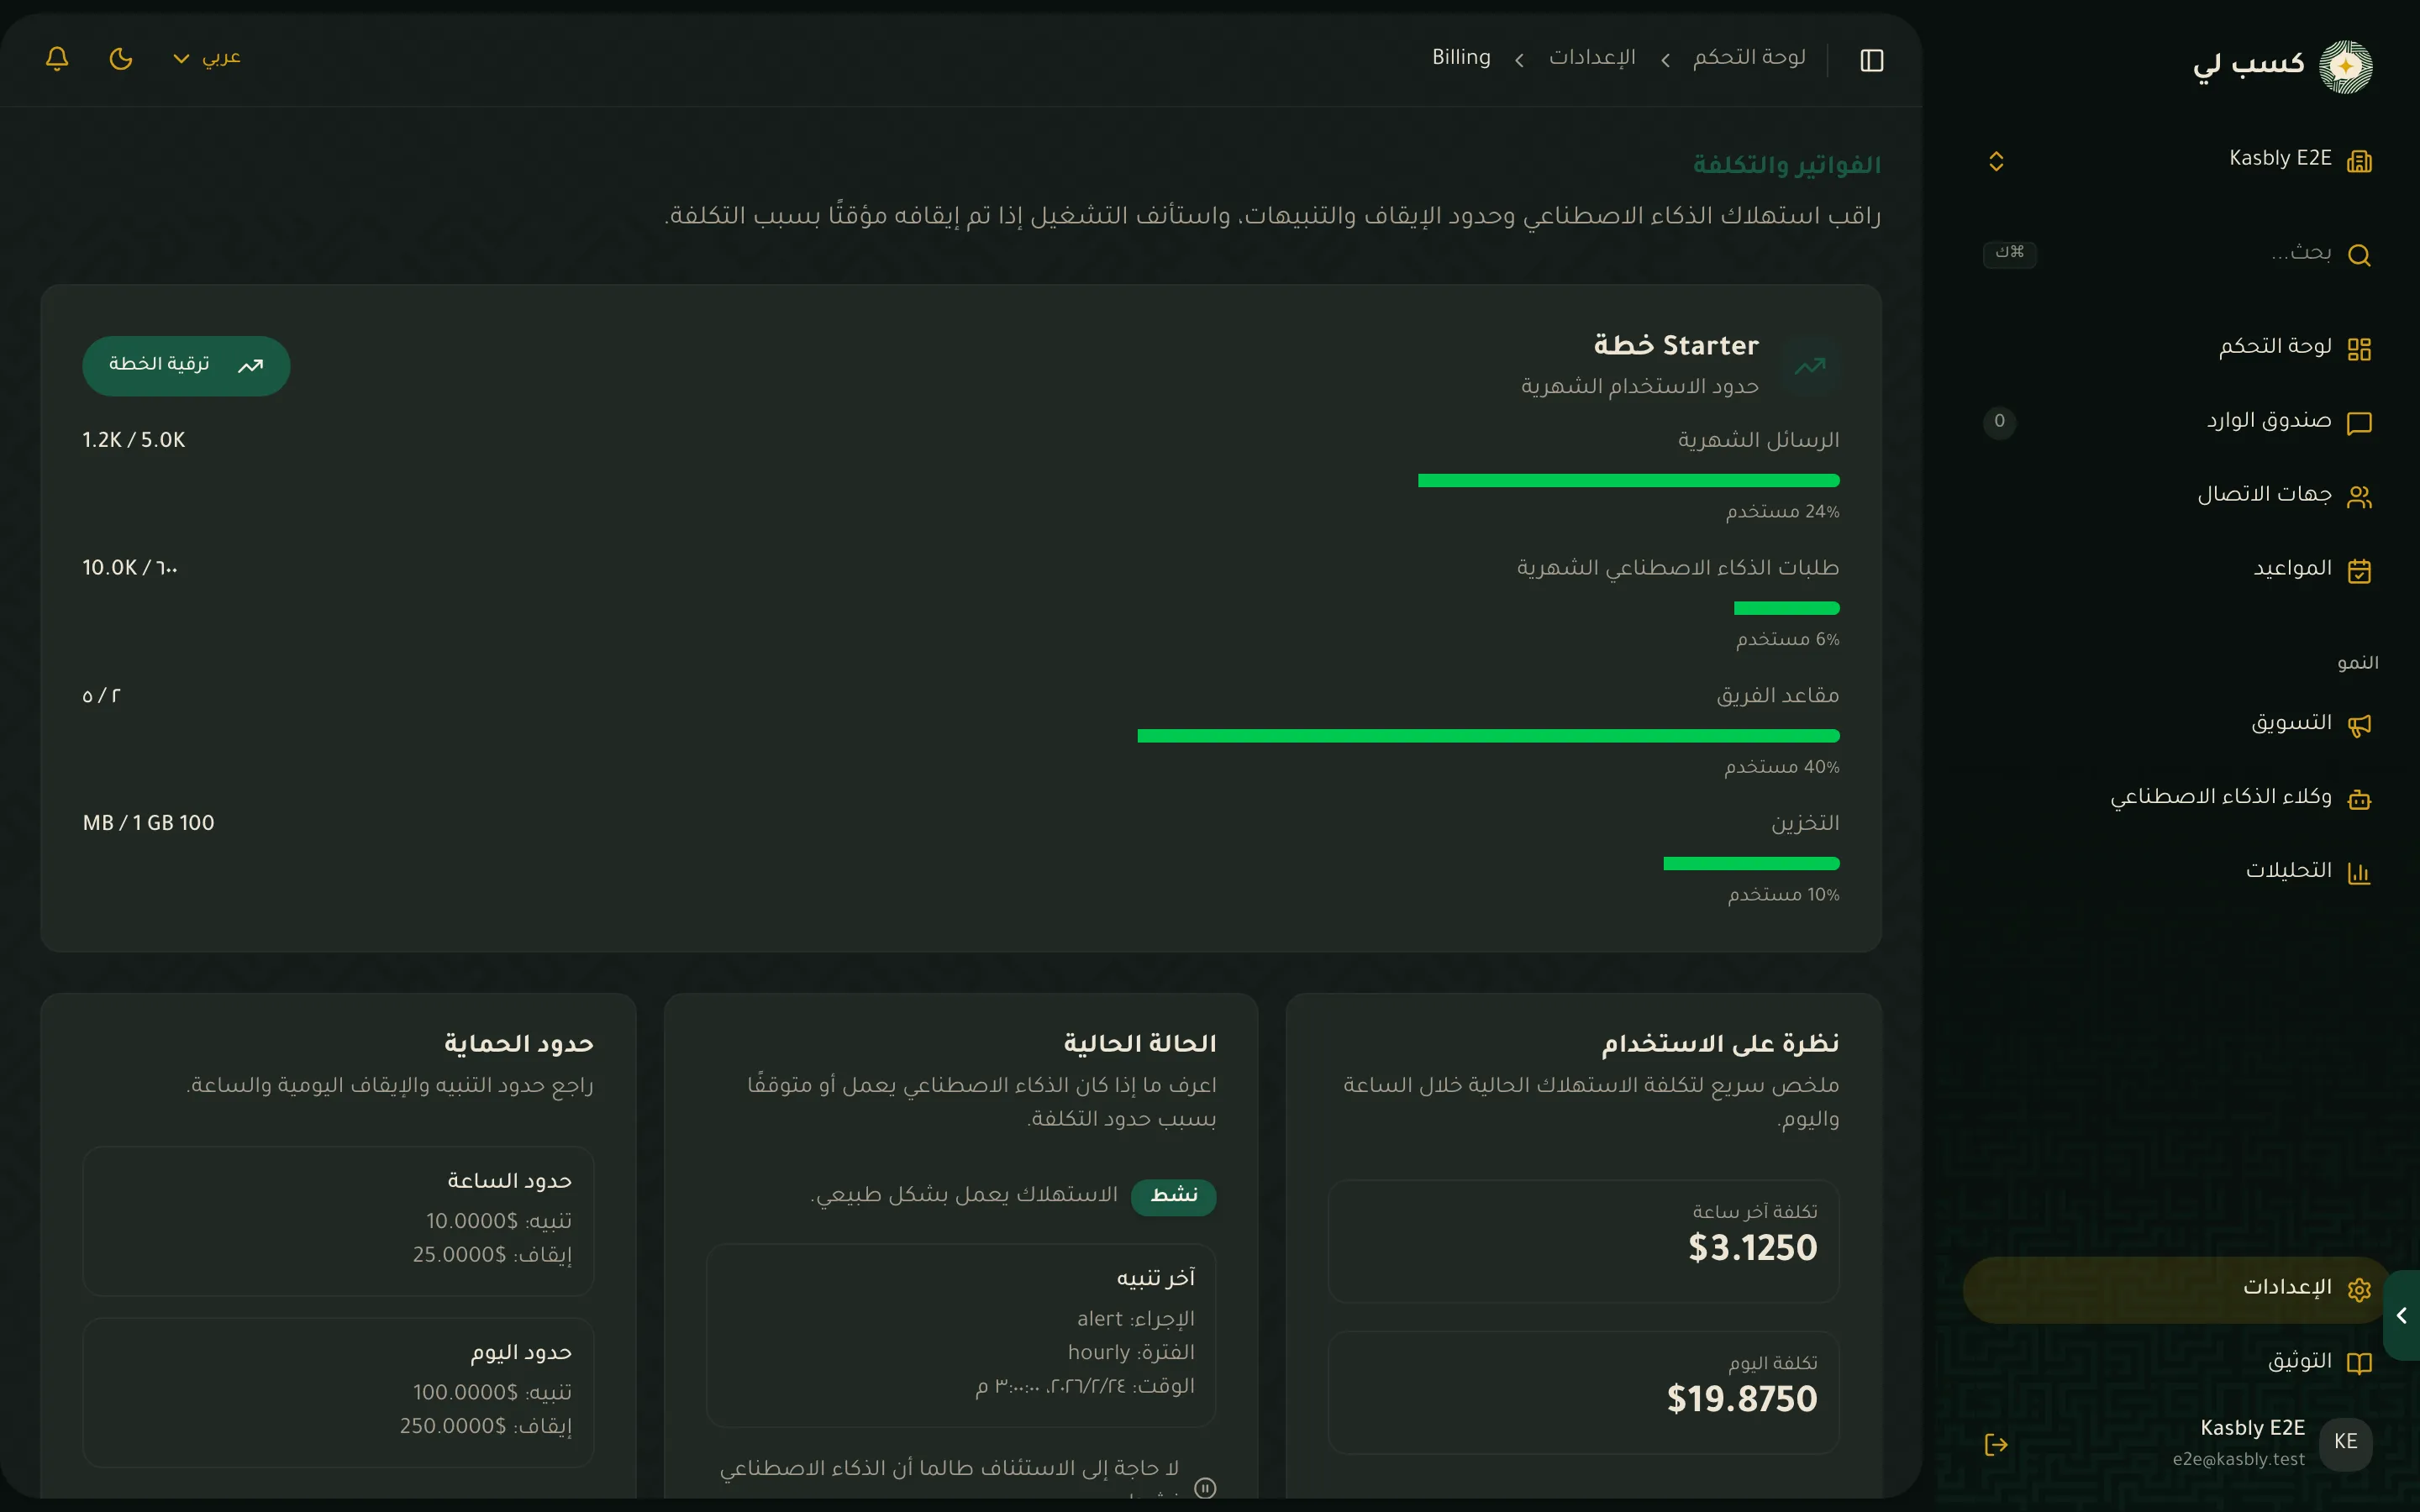Open صندوق الوارد in sidebar
This screenshot has height=1512, width=2420.
[2180, 422]
